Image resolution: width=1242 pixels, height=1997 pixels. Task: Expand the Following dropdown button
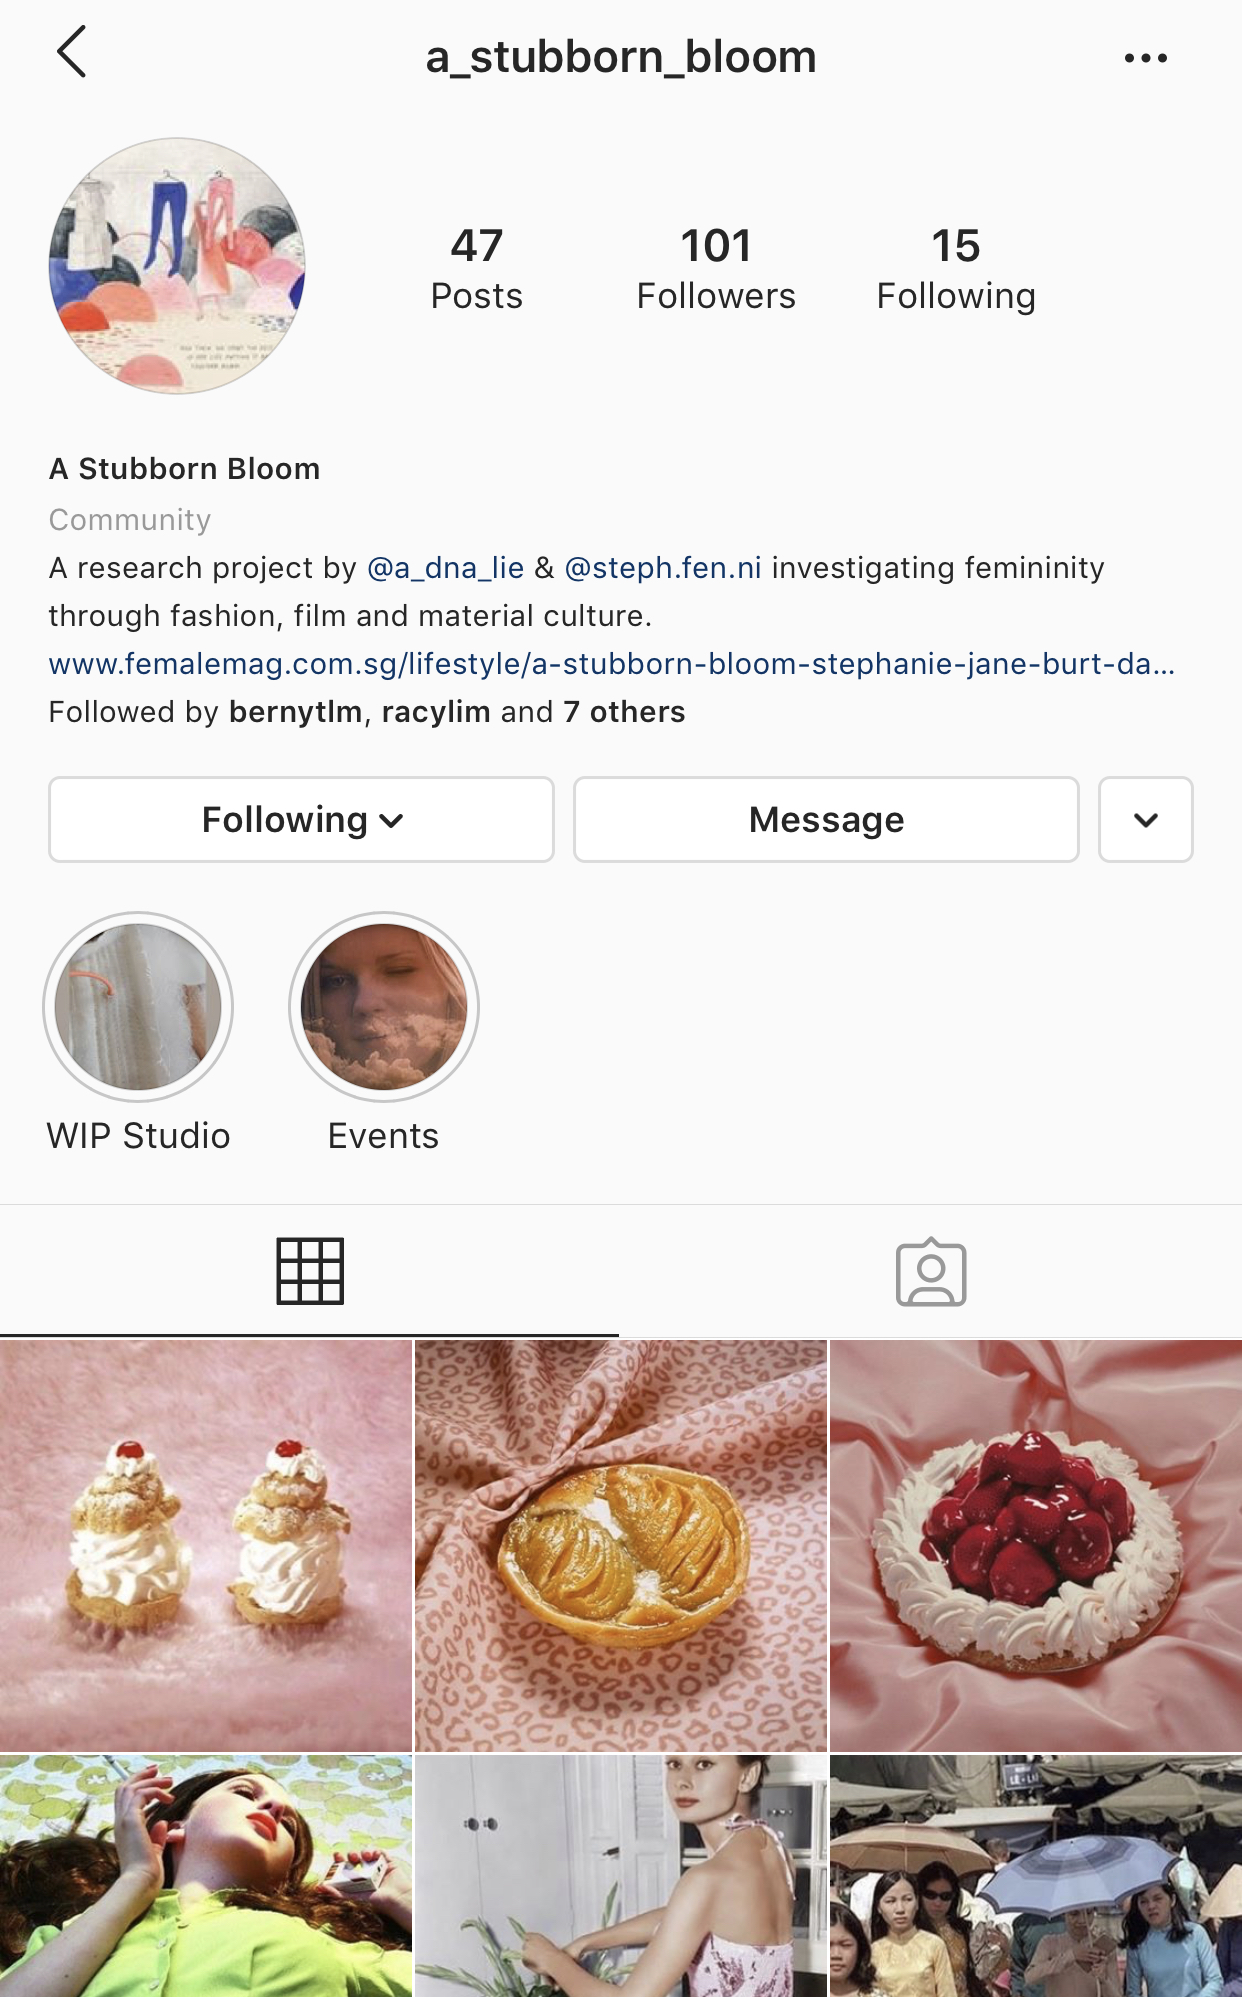click(x=301, y=819)
